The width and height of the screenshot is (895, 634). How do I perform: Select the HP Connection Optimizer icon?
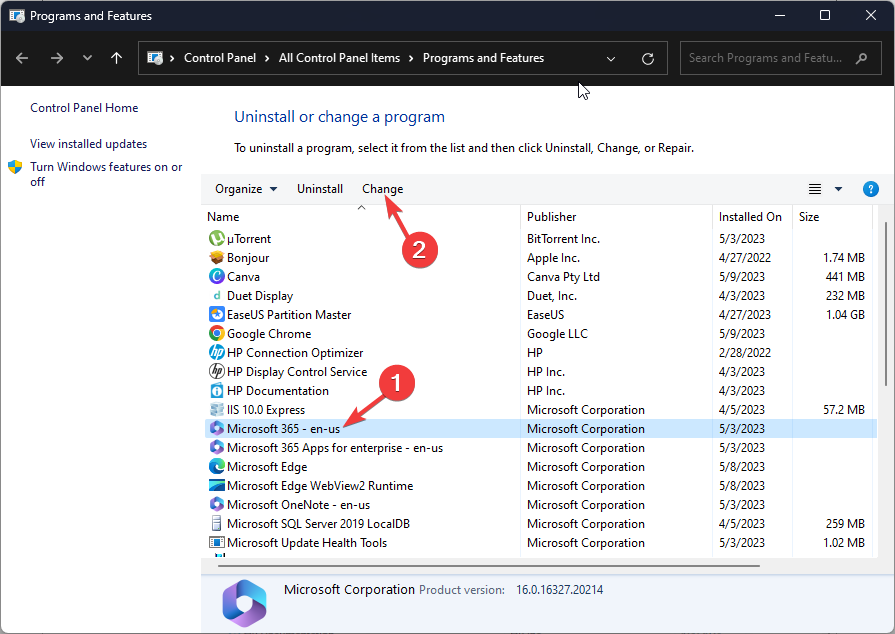point(216,352)
